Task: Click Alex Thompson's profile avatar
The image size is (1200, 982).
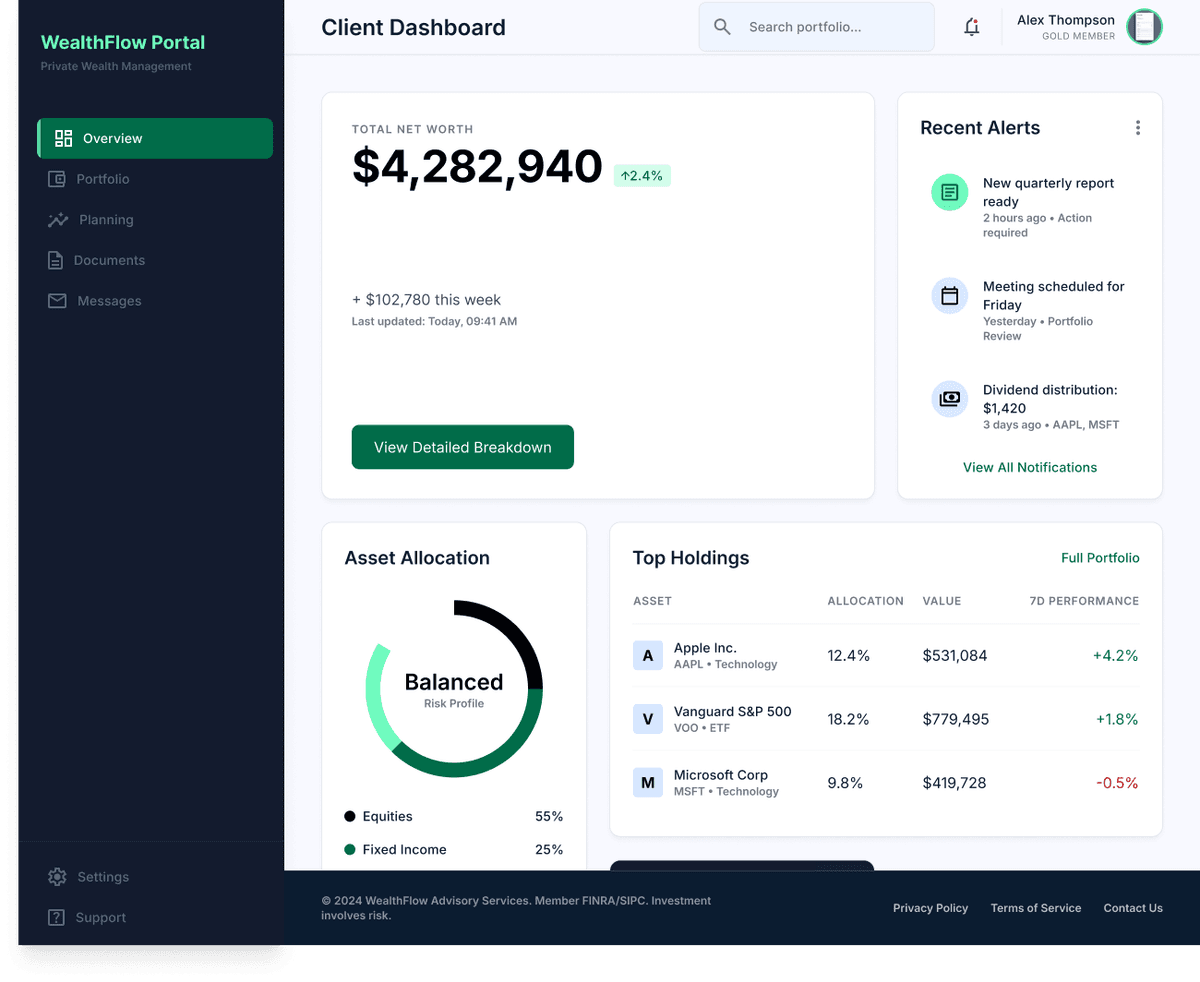Action: (1145, 27)
